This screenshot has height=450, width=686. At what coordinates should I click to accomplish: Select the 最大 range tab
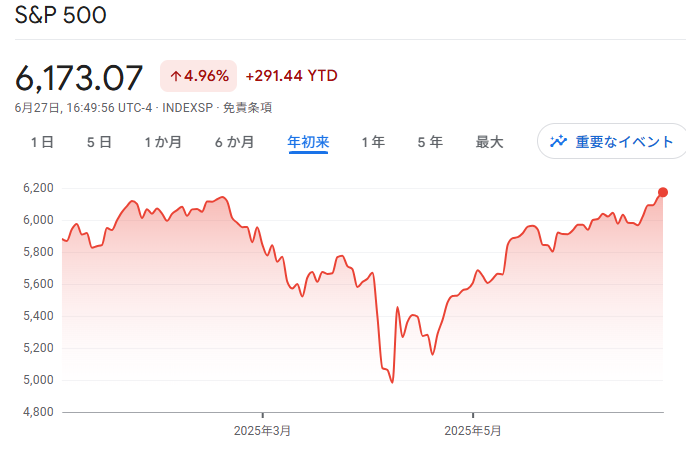point(489,142)
